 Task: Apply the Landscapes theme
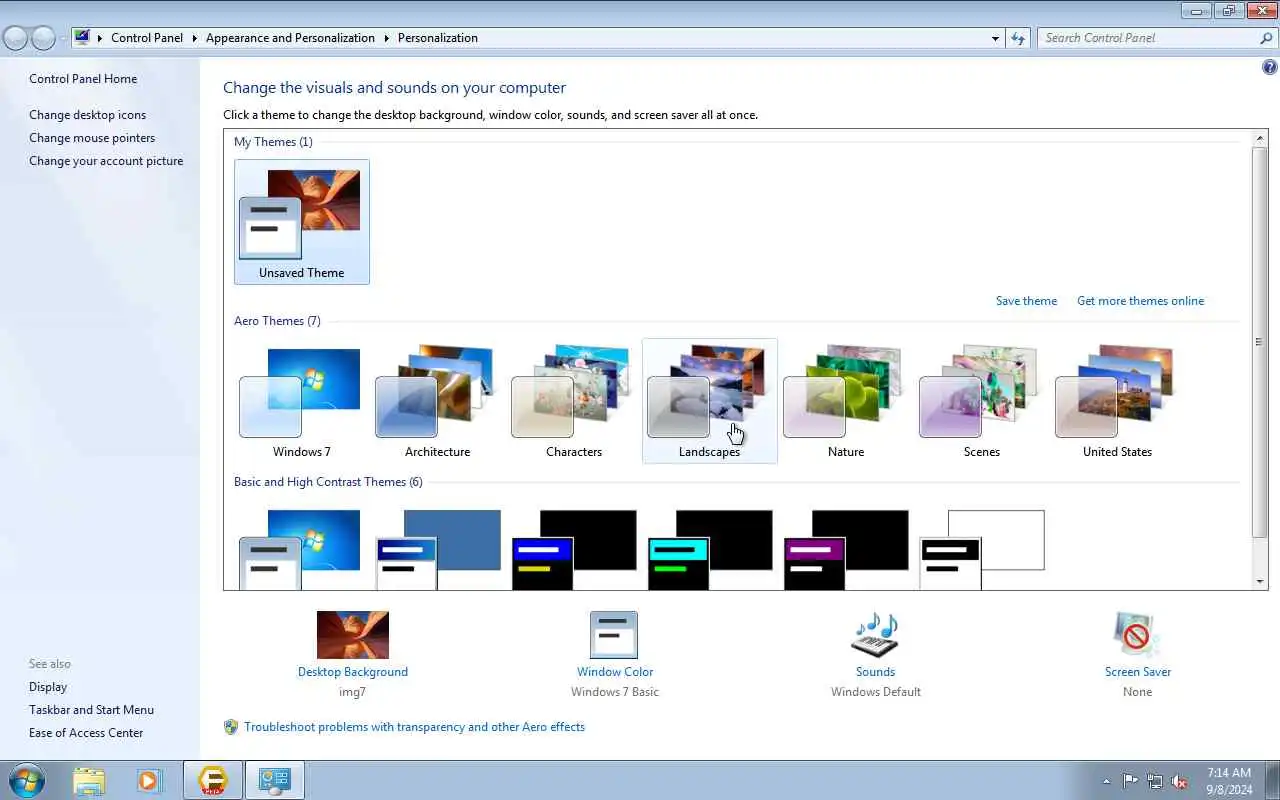tap(709, 401)
